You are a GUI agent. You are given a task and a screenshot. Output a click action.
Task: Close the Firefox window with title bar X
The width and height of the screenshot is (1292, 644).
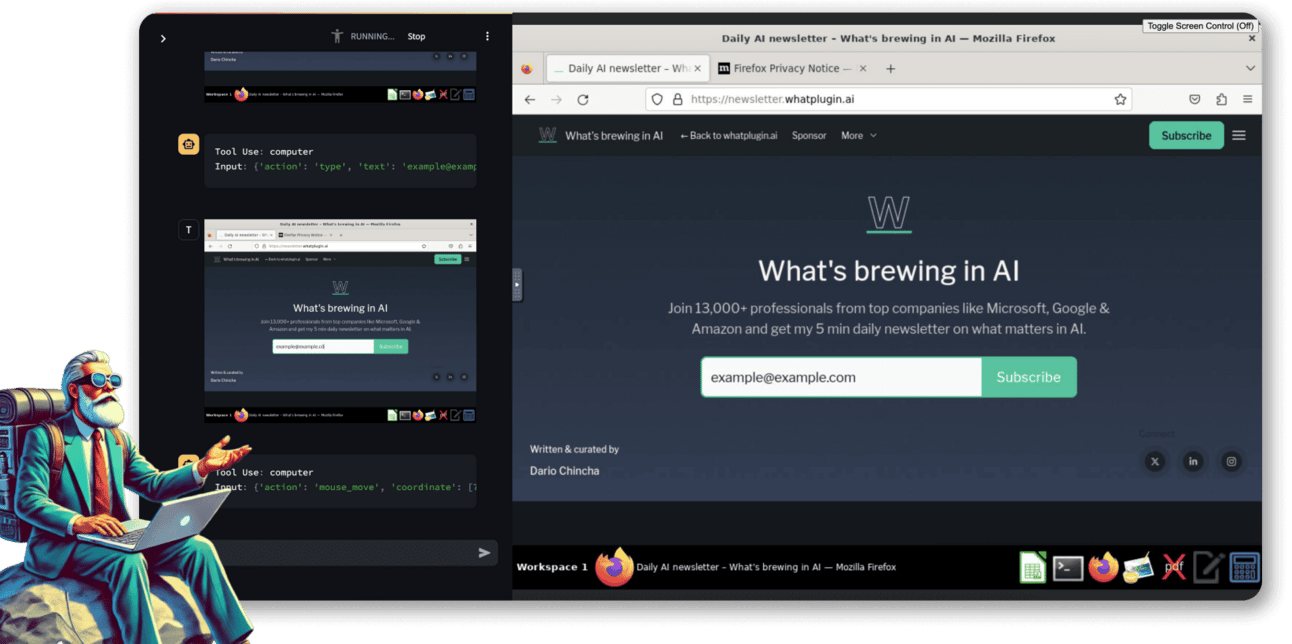click(1252, 38)
